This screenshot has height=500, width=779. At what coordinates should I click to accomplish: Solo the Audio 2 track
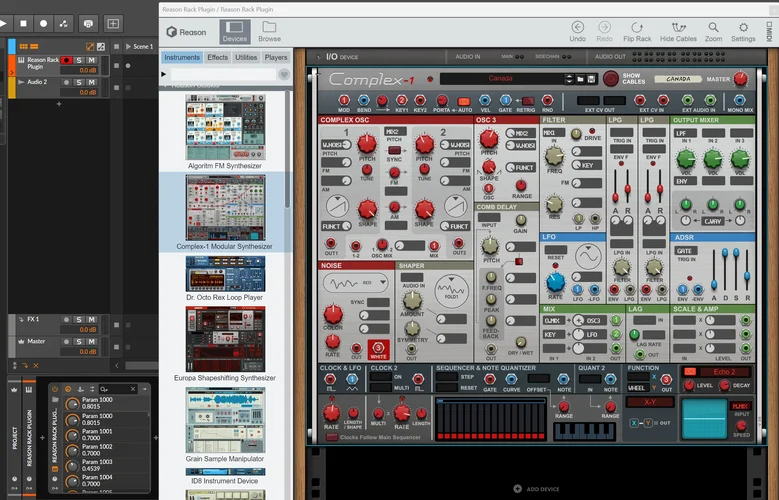[79, 82]
